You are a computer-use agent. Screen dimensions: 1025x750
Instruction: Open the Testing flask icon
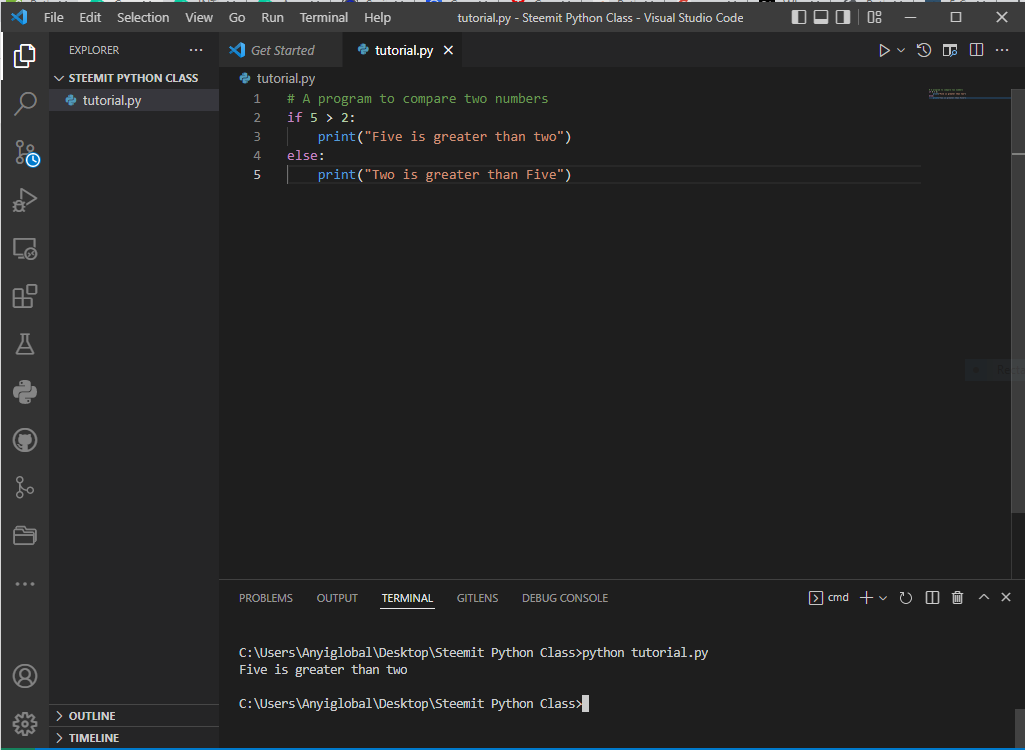coord(25,344)
